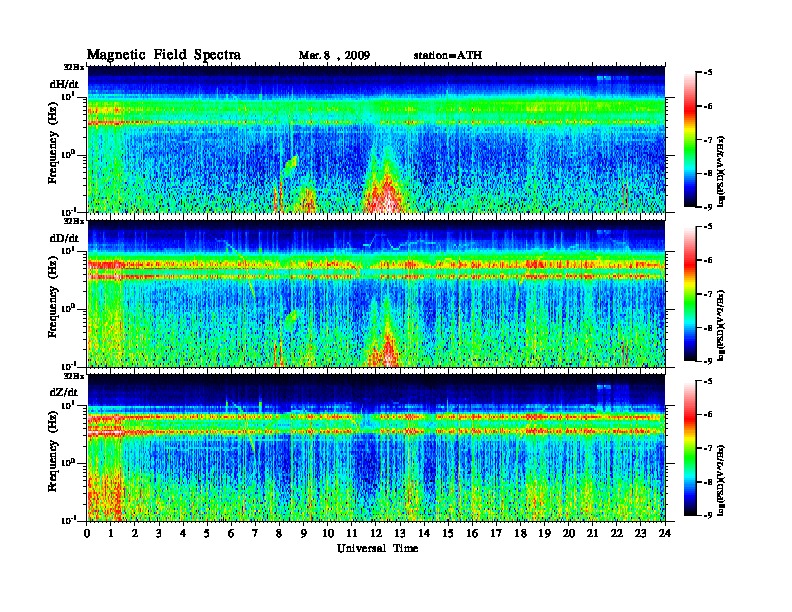Click the 'Magnetic Field Spectra' title
The width and height of the screenshot is (792, 612).
(x=164, y=55)
